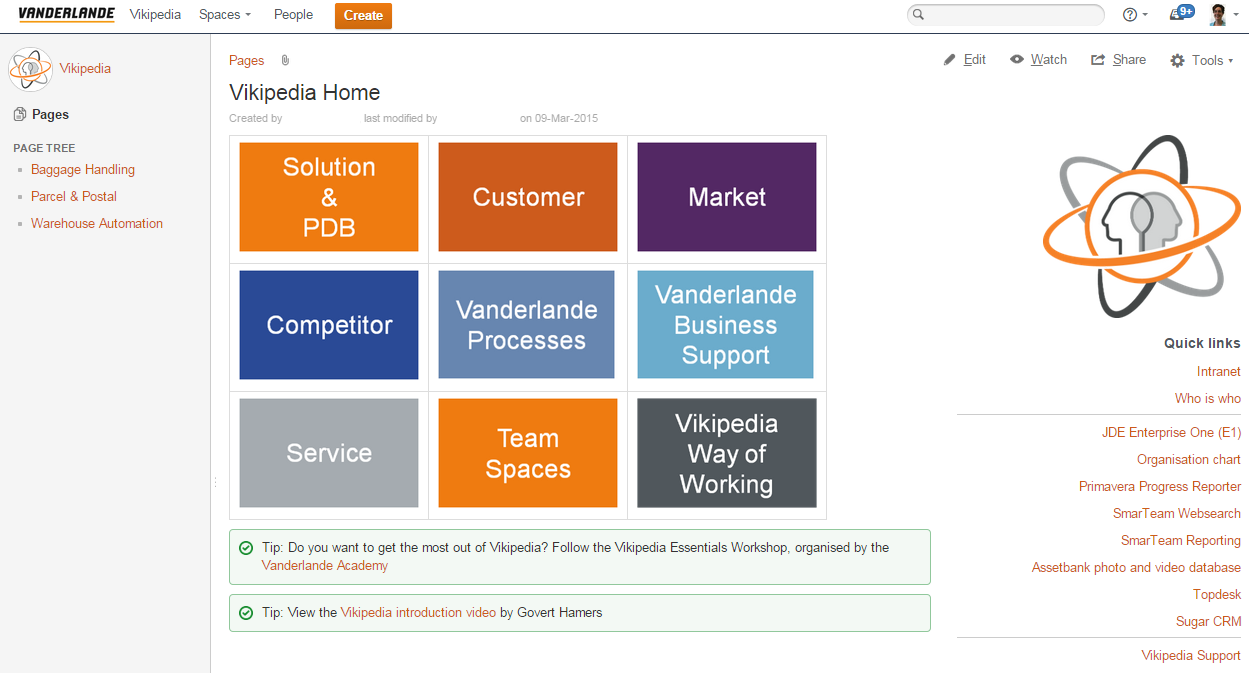Screen dimensions: 1249x673
Task: Open the grey Service tile
Action: 329,453
